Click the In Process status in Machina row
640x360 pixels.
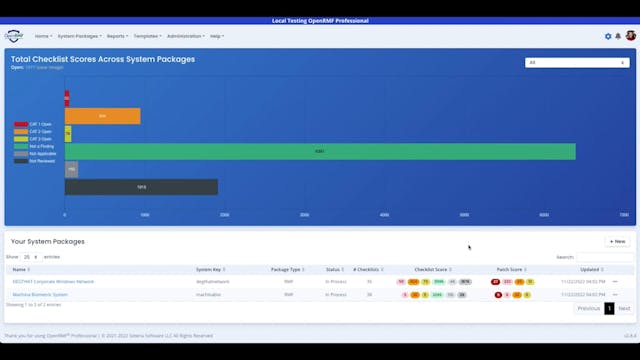coord(336,295)
